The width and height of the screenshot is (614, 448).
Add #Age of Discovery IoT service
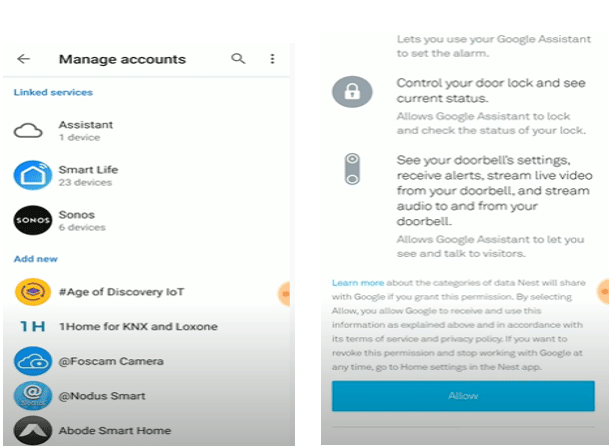point(146,292)
